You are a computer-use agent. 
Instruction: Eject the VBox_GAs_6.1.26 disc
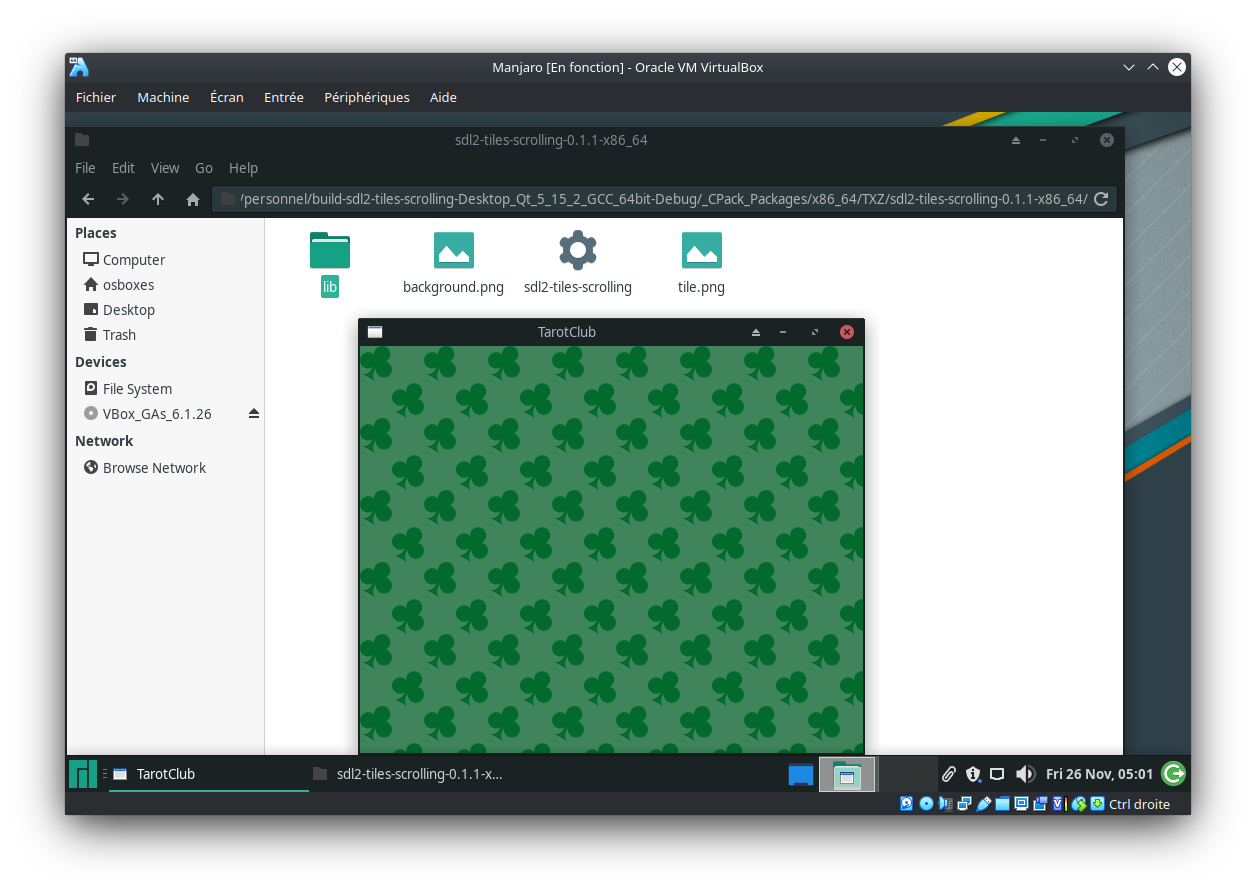tap(254, 414)
